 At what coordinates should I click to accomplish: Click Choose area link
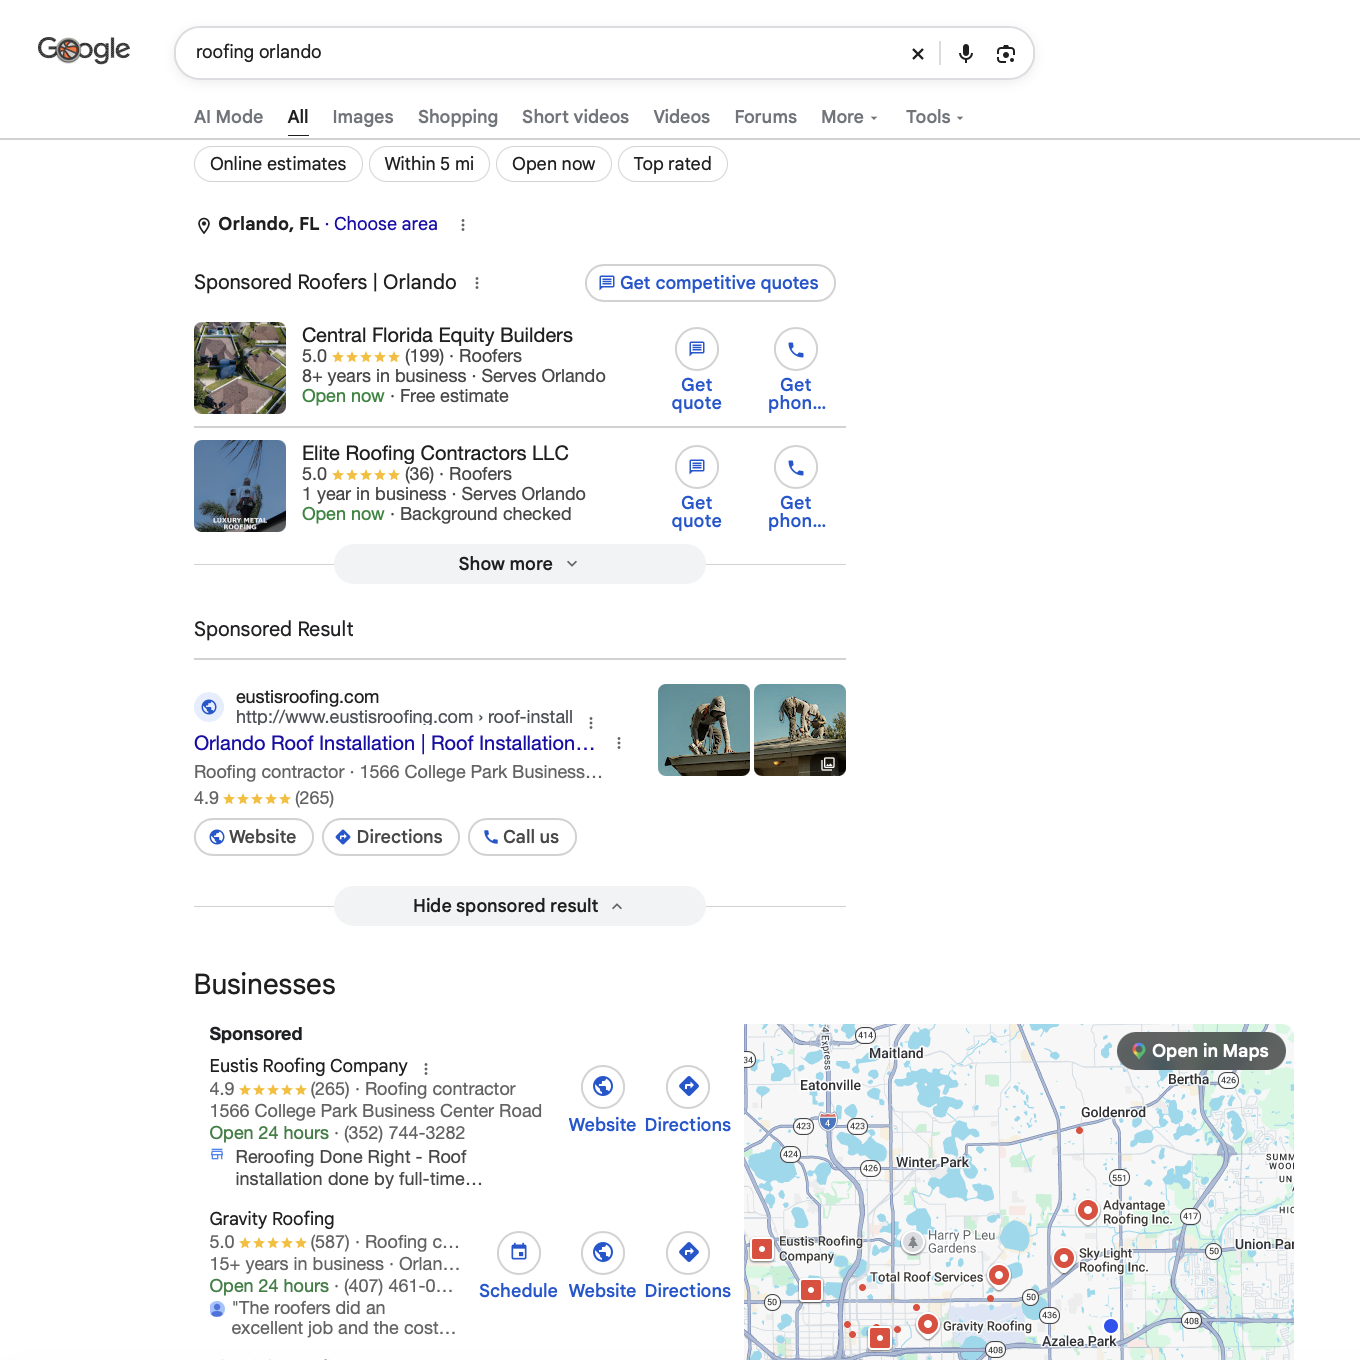(x=386, y=224)
